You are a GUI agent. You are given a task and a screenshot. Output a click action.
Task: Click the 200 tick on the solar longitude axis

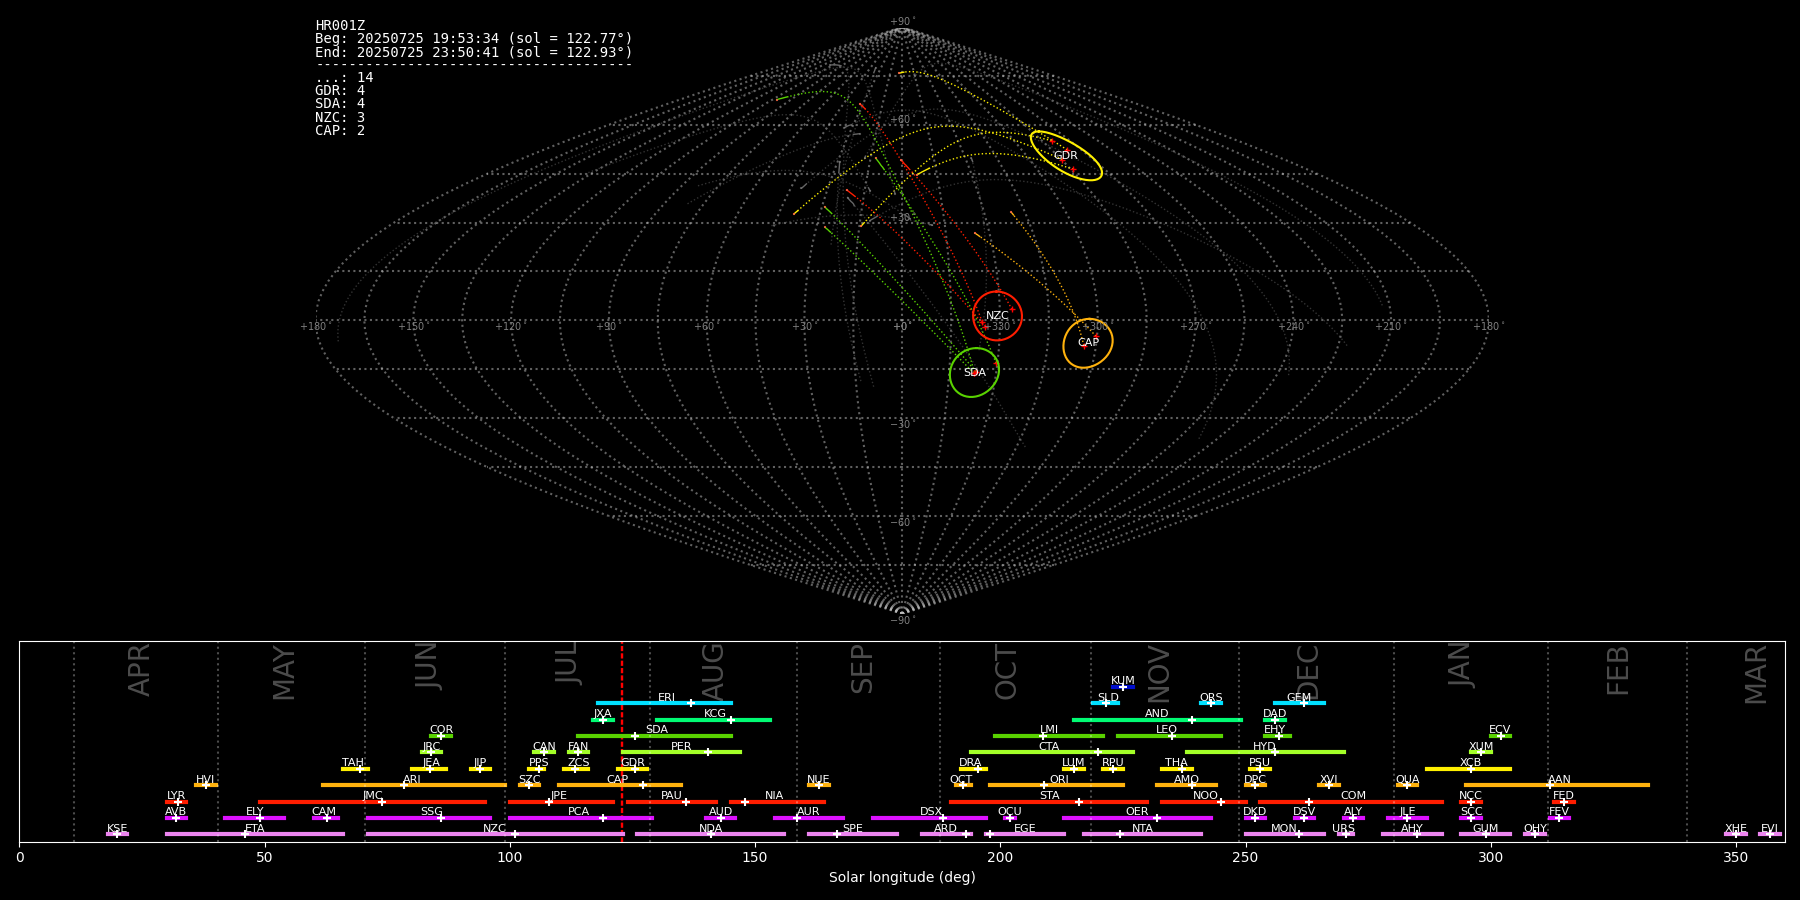(1000, 857)
